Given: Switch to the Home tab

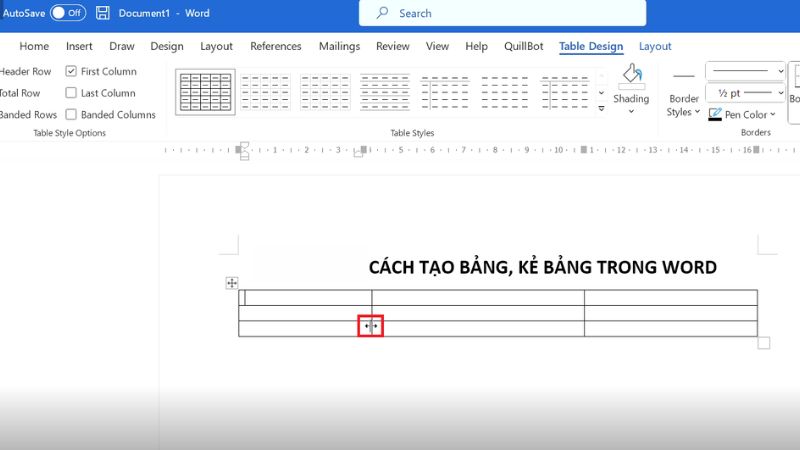Looking at the screenshot, I should [34, 46].
